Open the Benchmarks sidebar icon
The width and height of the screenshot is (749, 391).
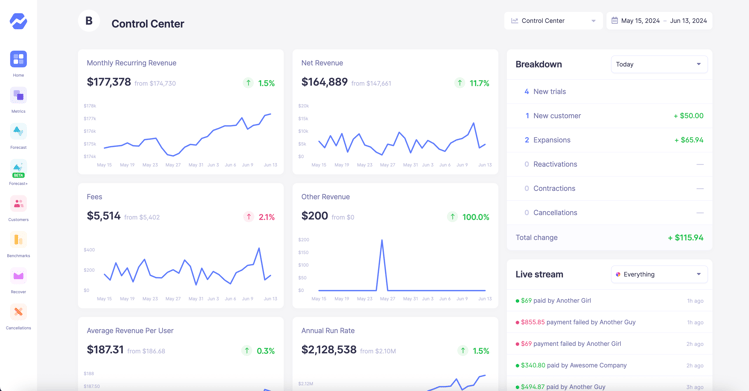(x=18, y=240)
